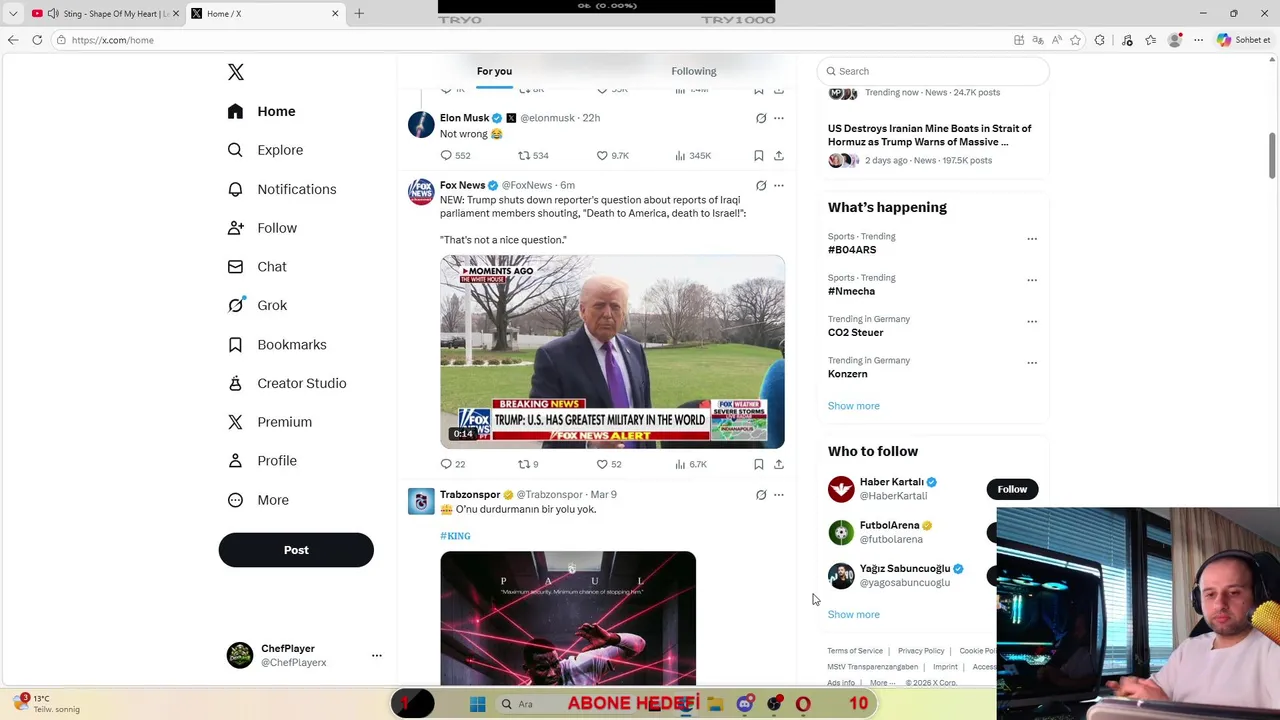The image size is (1280, 720).
Task: Open the CO2 Steuer trending topic
Action: tap(856, 333)
